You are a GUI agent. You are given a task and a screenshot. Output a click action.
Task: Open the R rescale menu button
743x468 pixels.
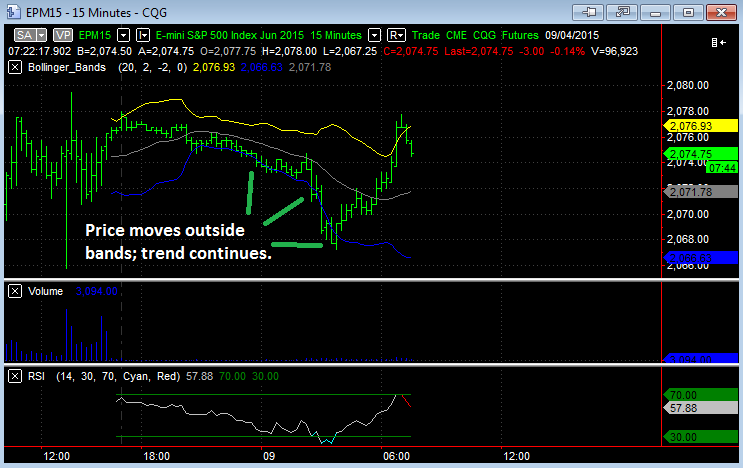click(396, 35)
